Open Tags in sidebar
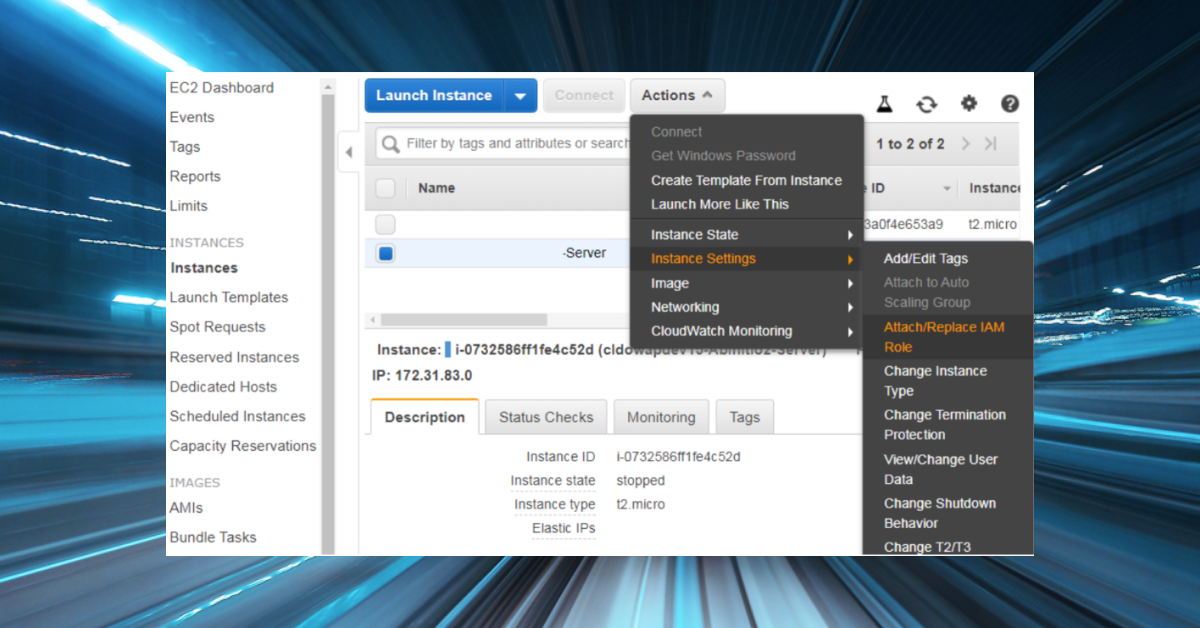The image size is (1200, 628). click(185, 147)
